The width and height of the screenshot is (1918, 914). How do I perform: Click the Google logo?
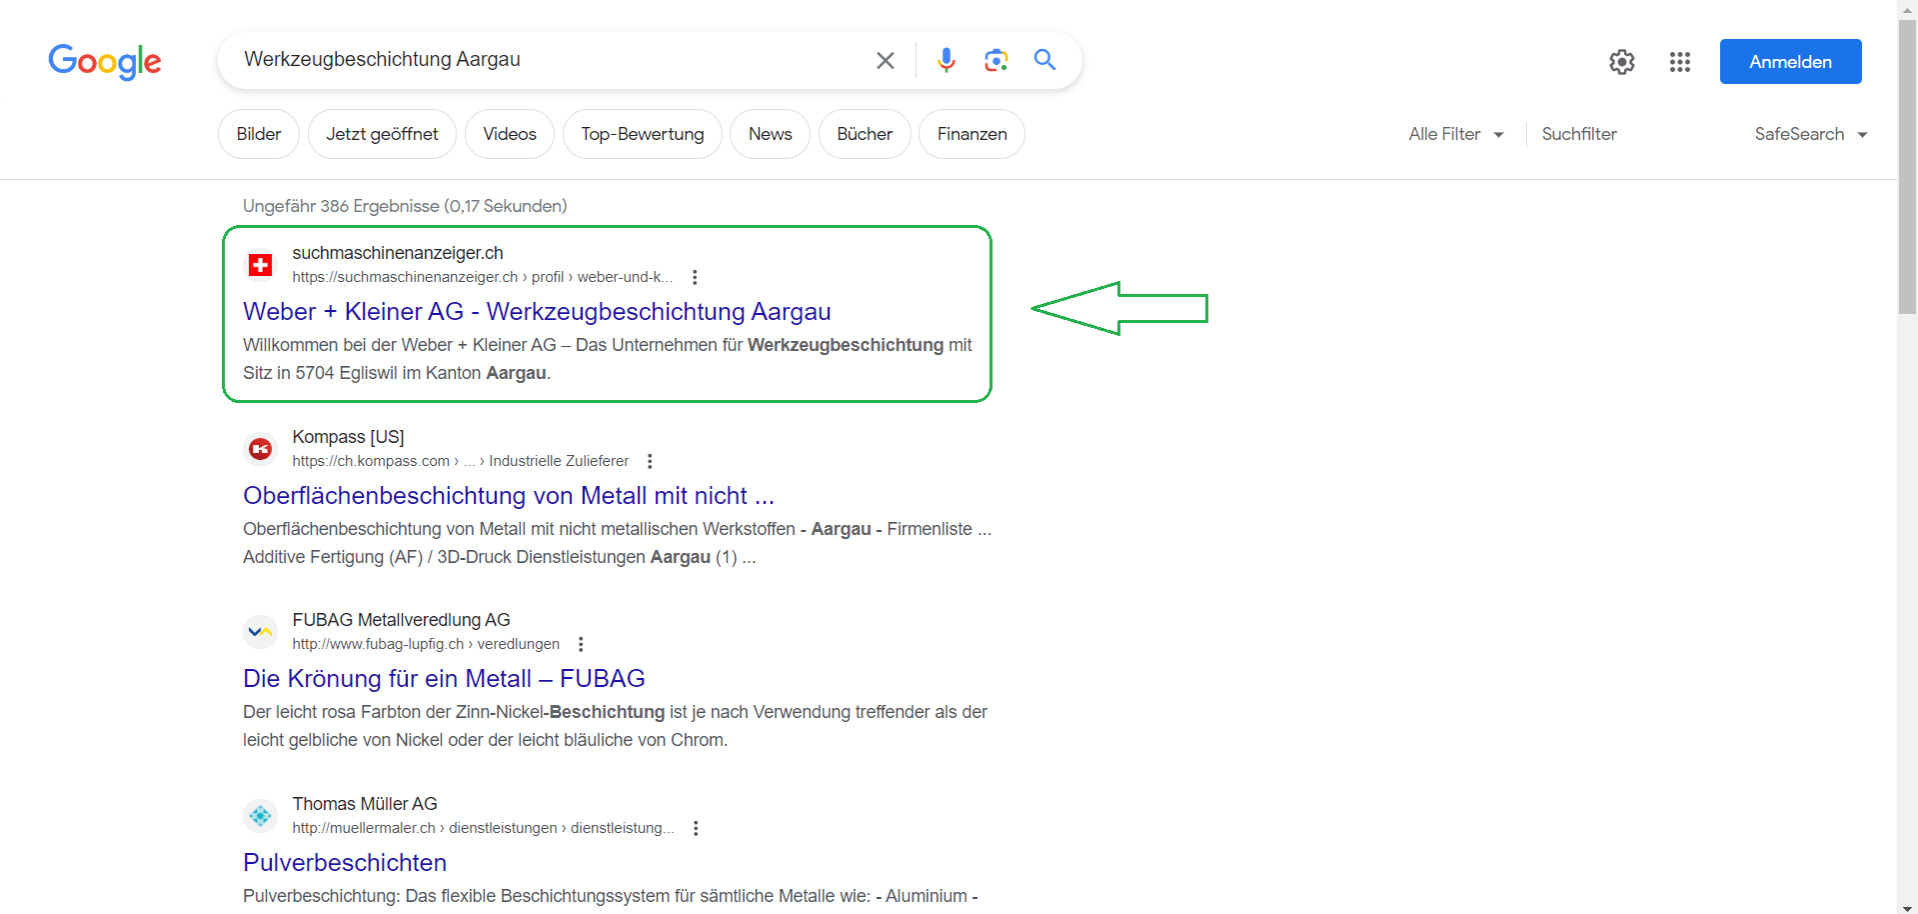click(x=105, y=62)
